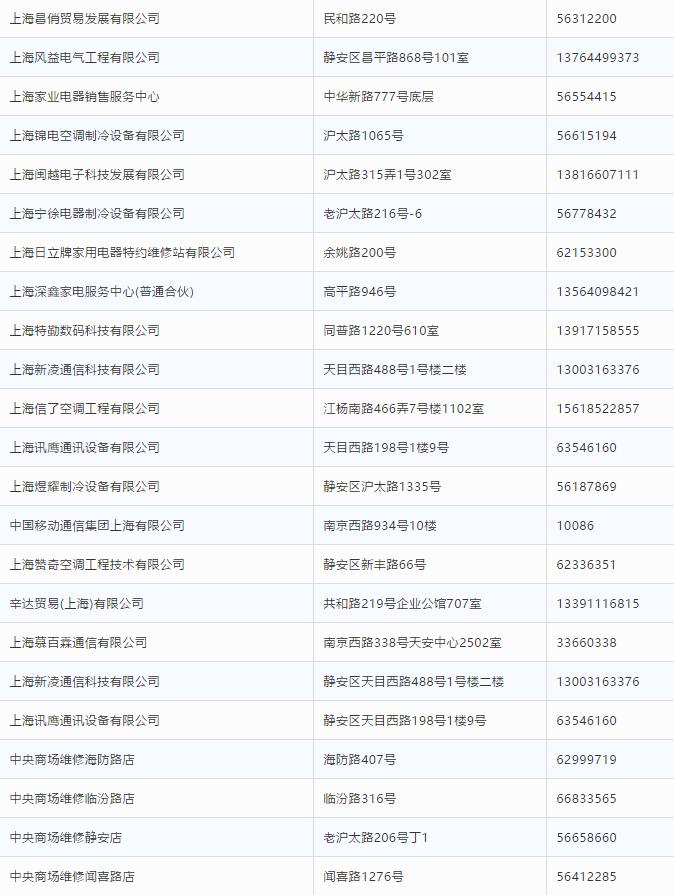Click phone number 13917158555
The image size is (674, 895).
pyautogui.click(x=598, y=330)
